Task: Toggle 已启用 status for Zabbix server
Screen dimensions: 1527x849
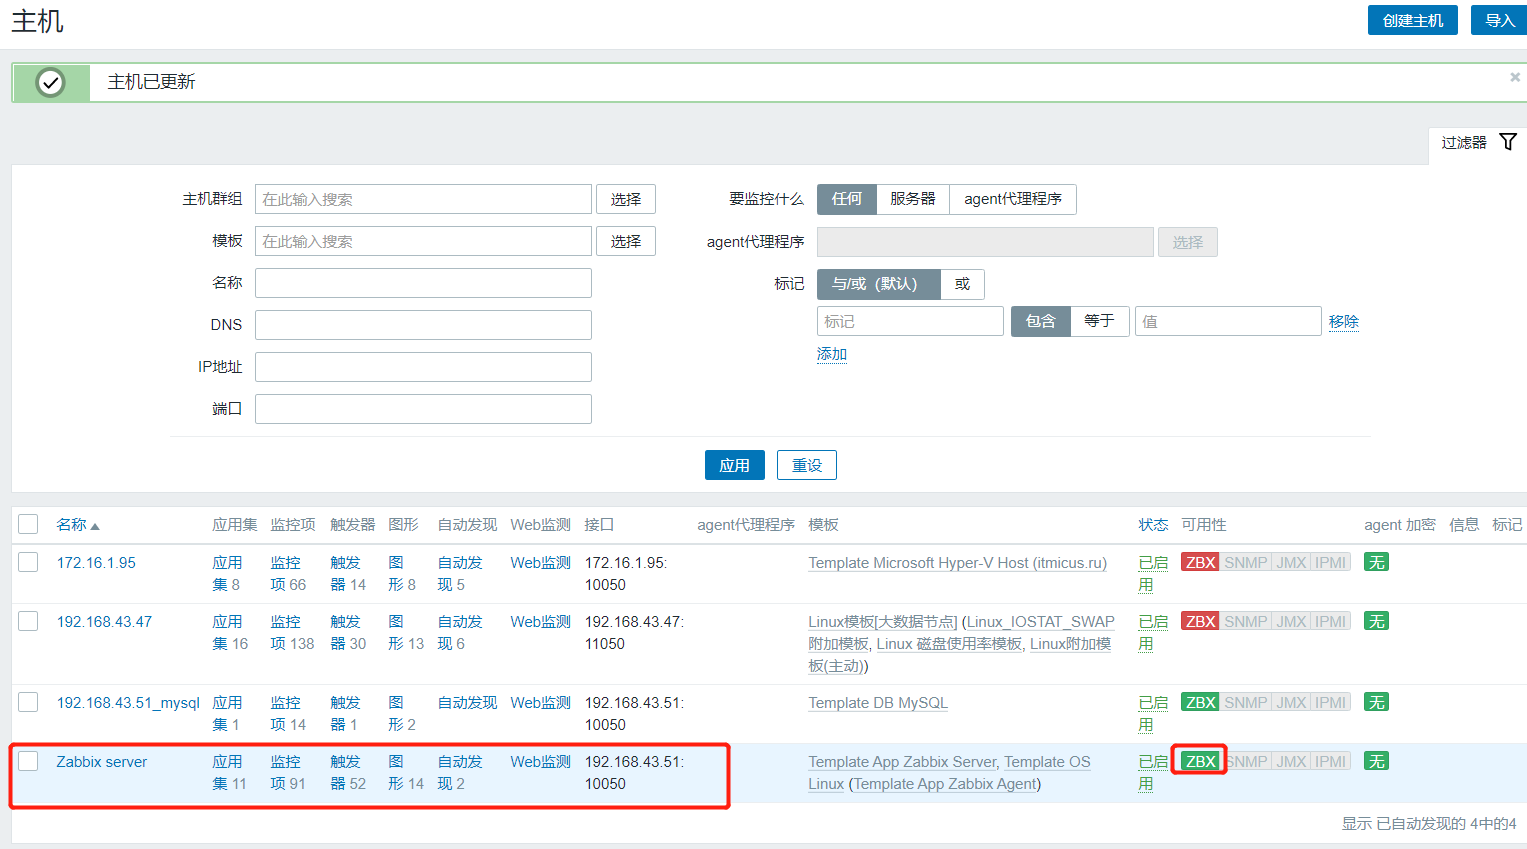Action: 1153,772
